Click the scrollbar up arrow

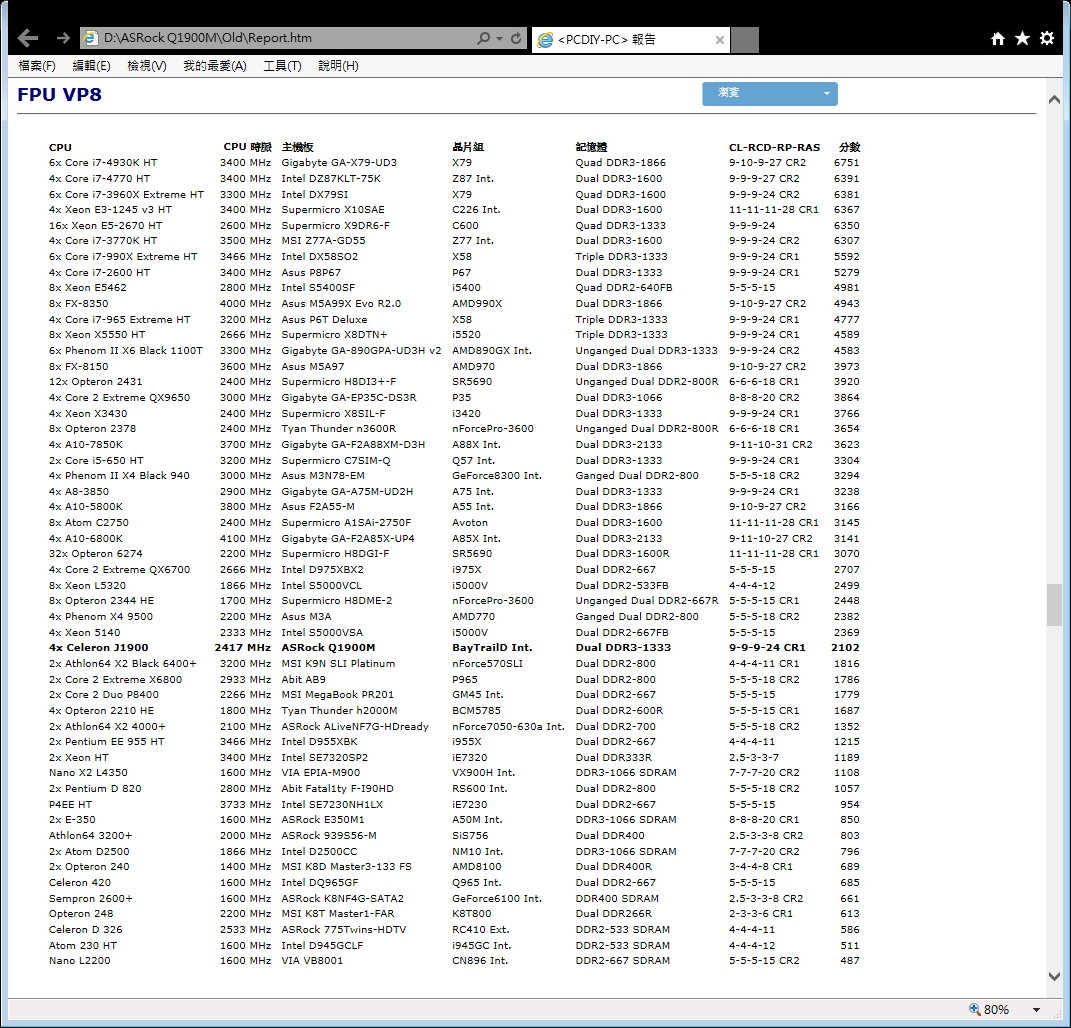tap(1054, 100)
